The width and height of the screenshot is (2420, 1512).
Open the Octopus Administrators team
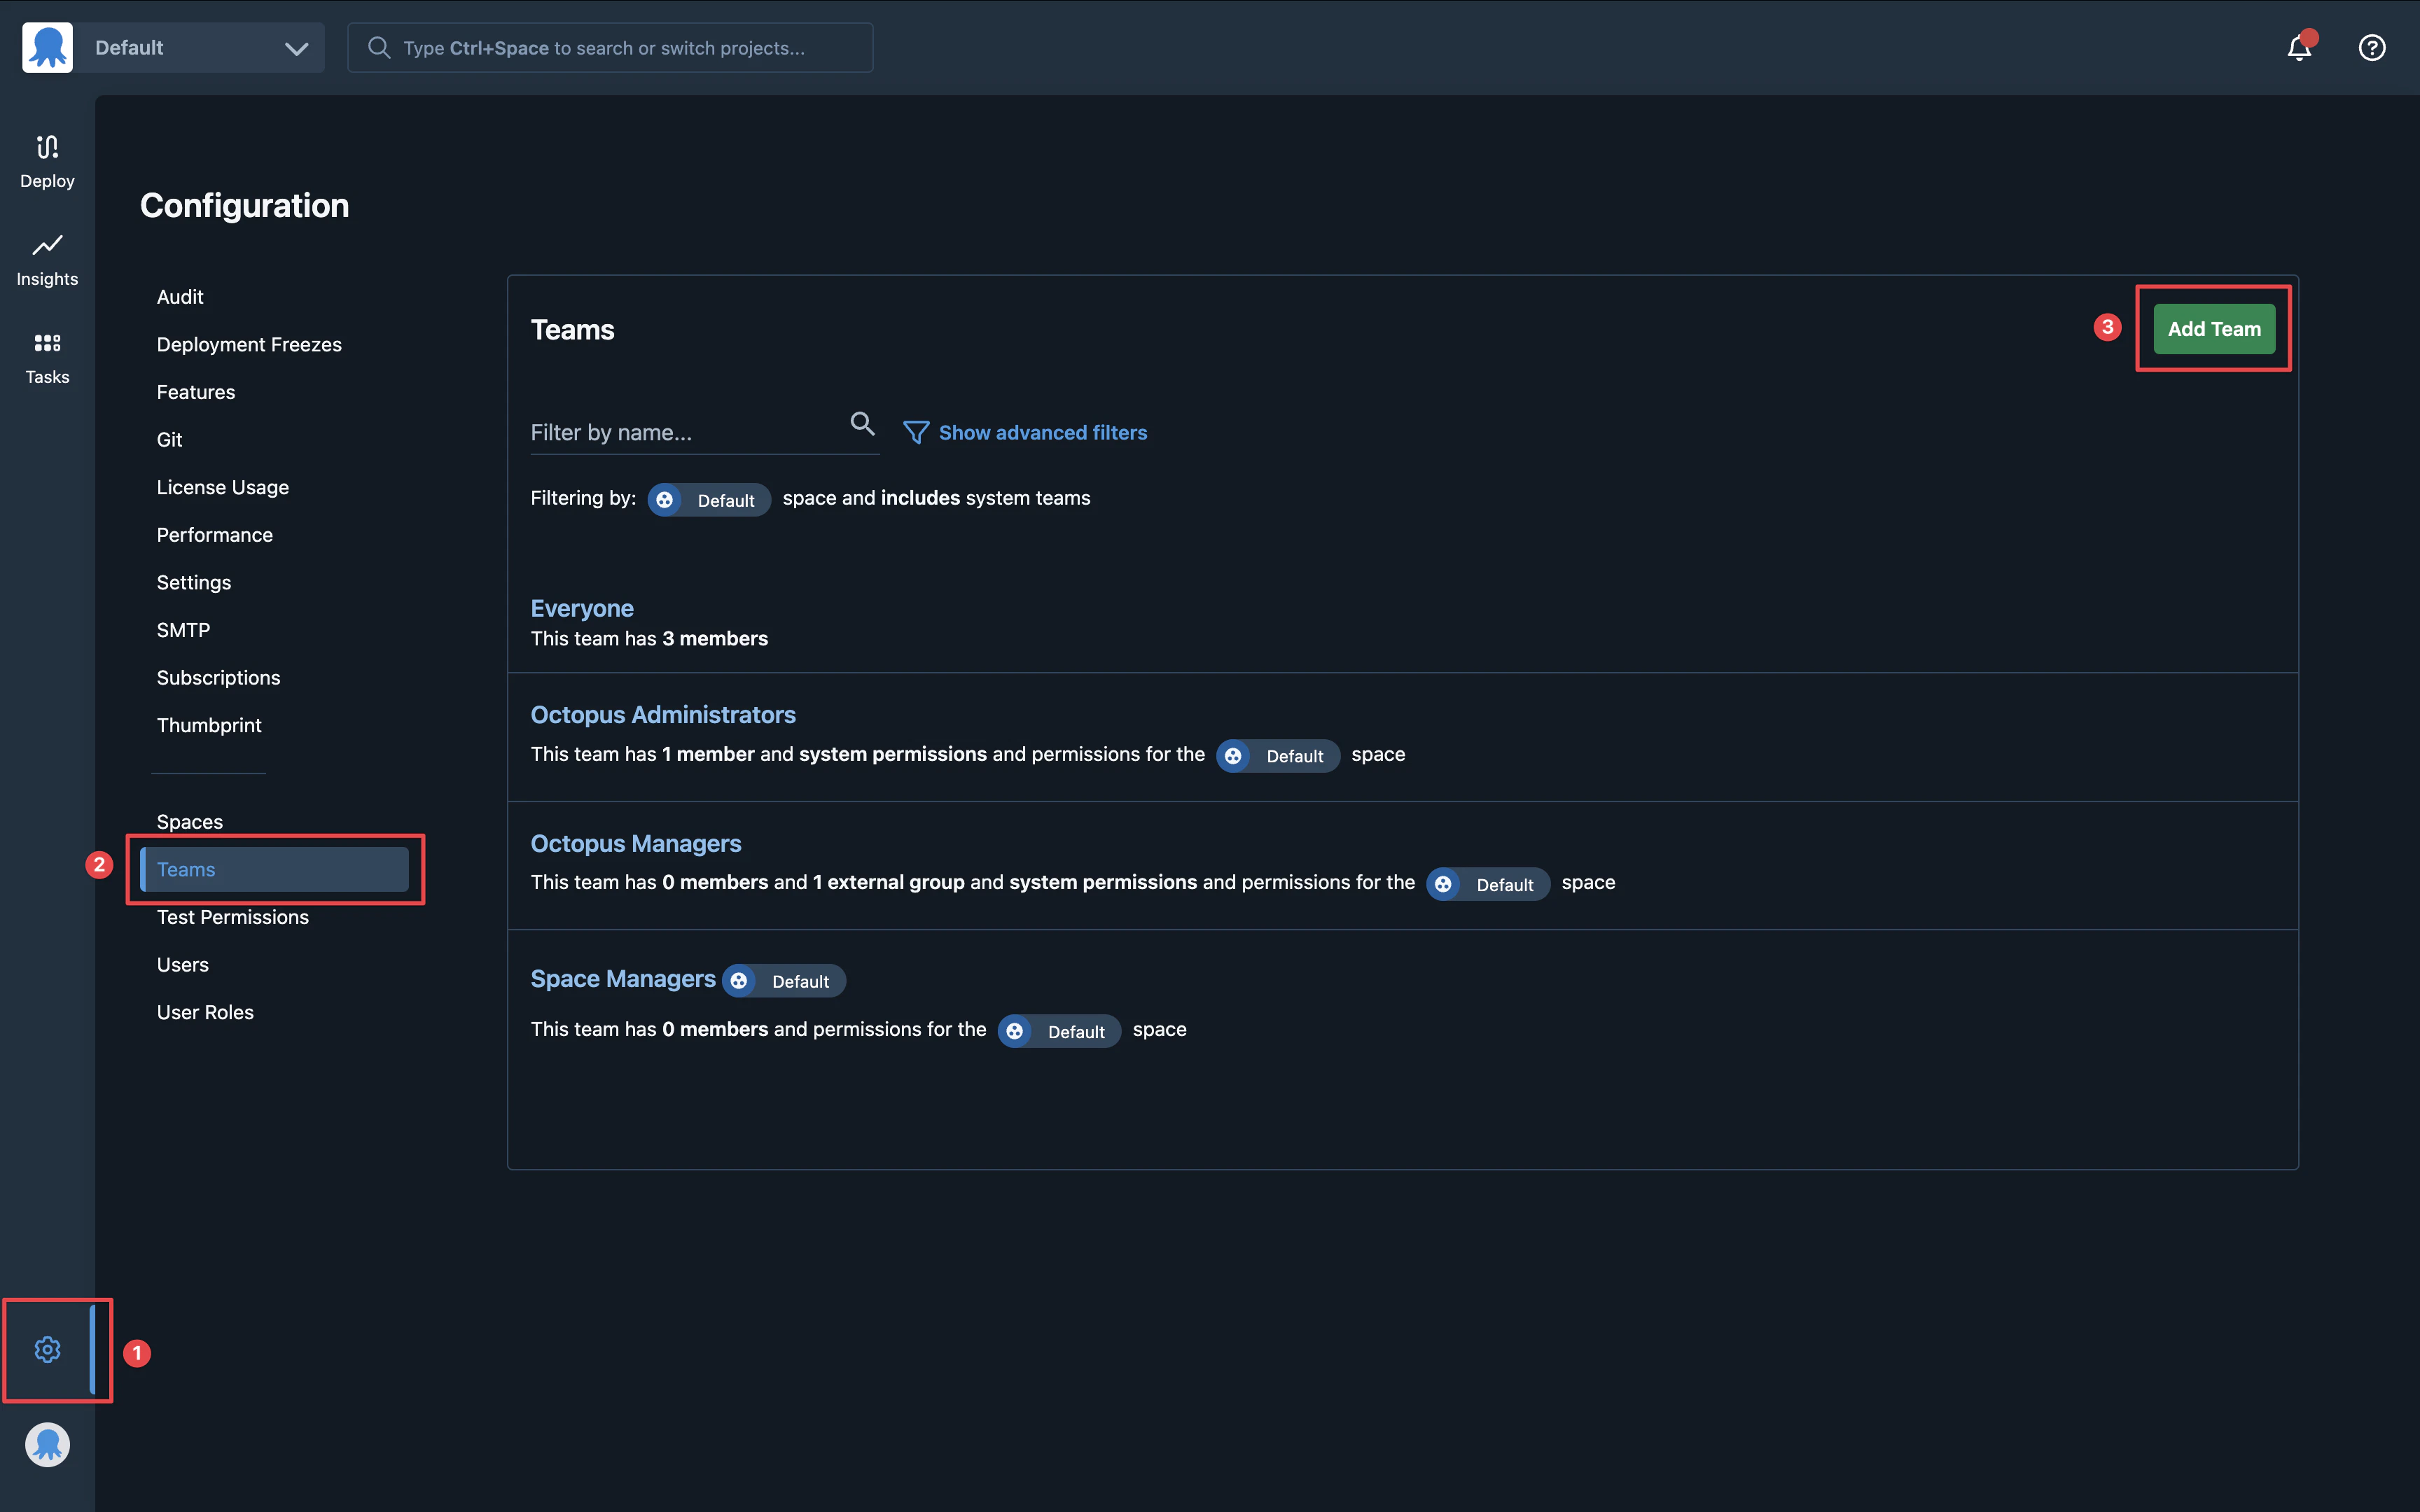click(663, 715)
